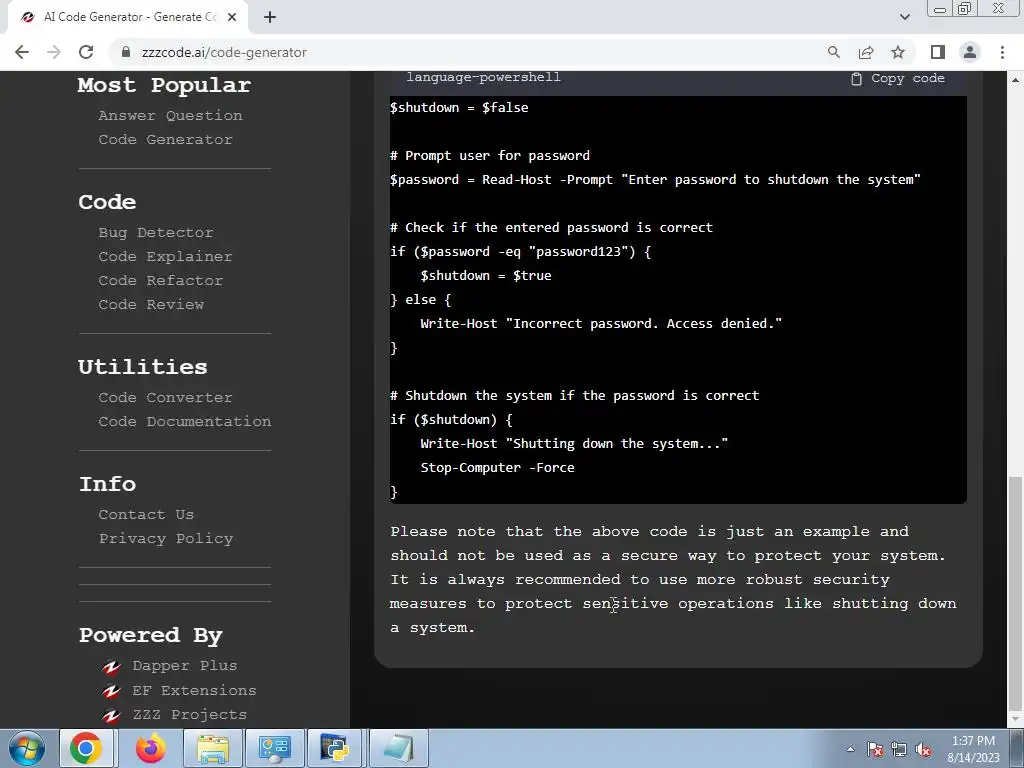Open the Windows Start menu

(26, 748)
